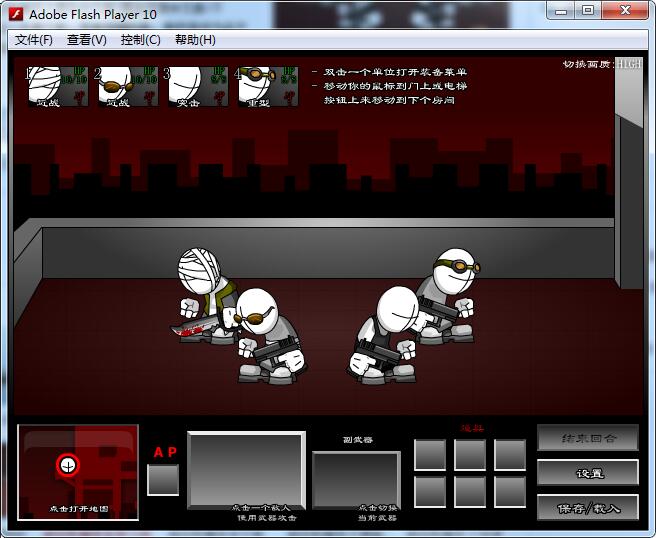Click the 保存/载入 save/load button
Screen dimensions: 656x538
[x=588, y=508]
